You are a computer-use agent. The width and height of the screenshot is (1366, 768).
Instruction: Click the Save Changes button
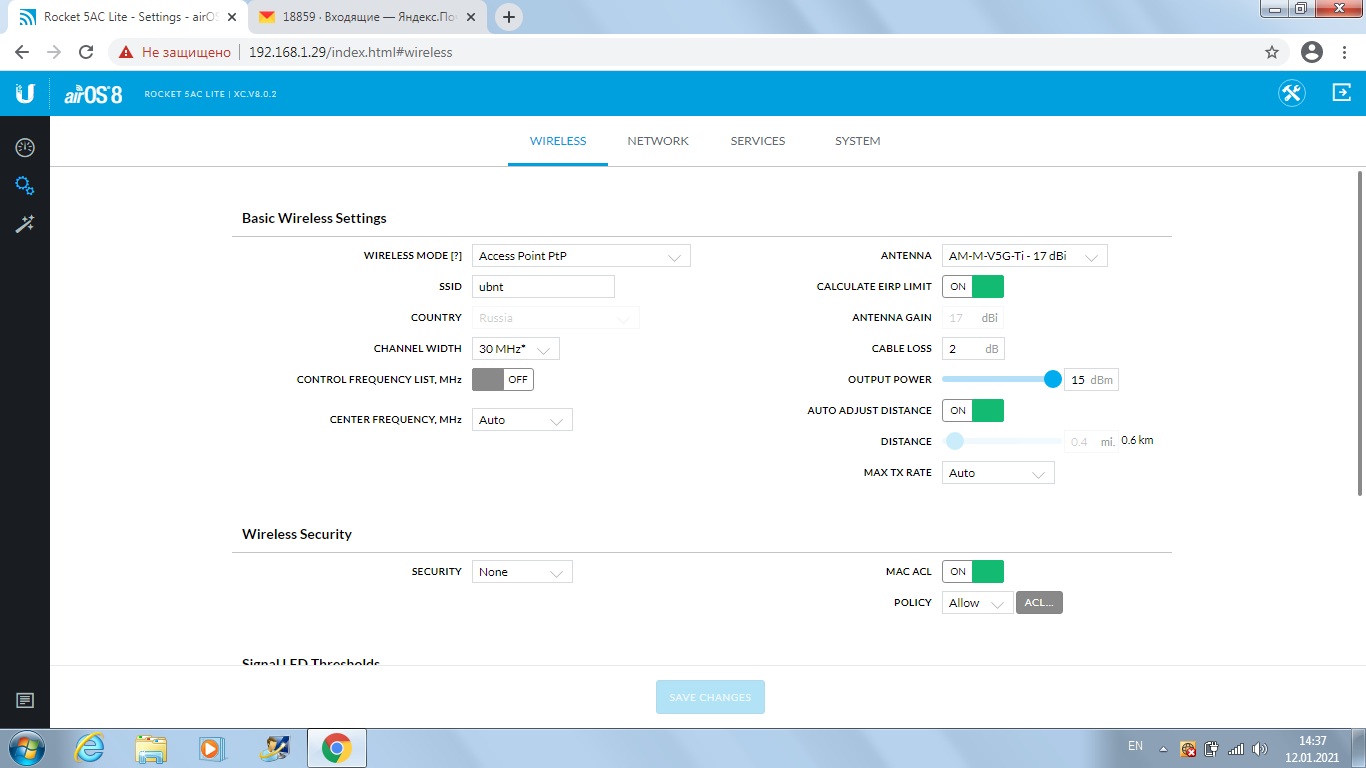[x=710, y=697]
